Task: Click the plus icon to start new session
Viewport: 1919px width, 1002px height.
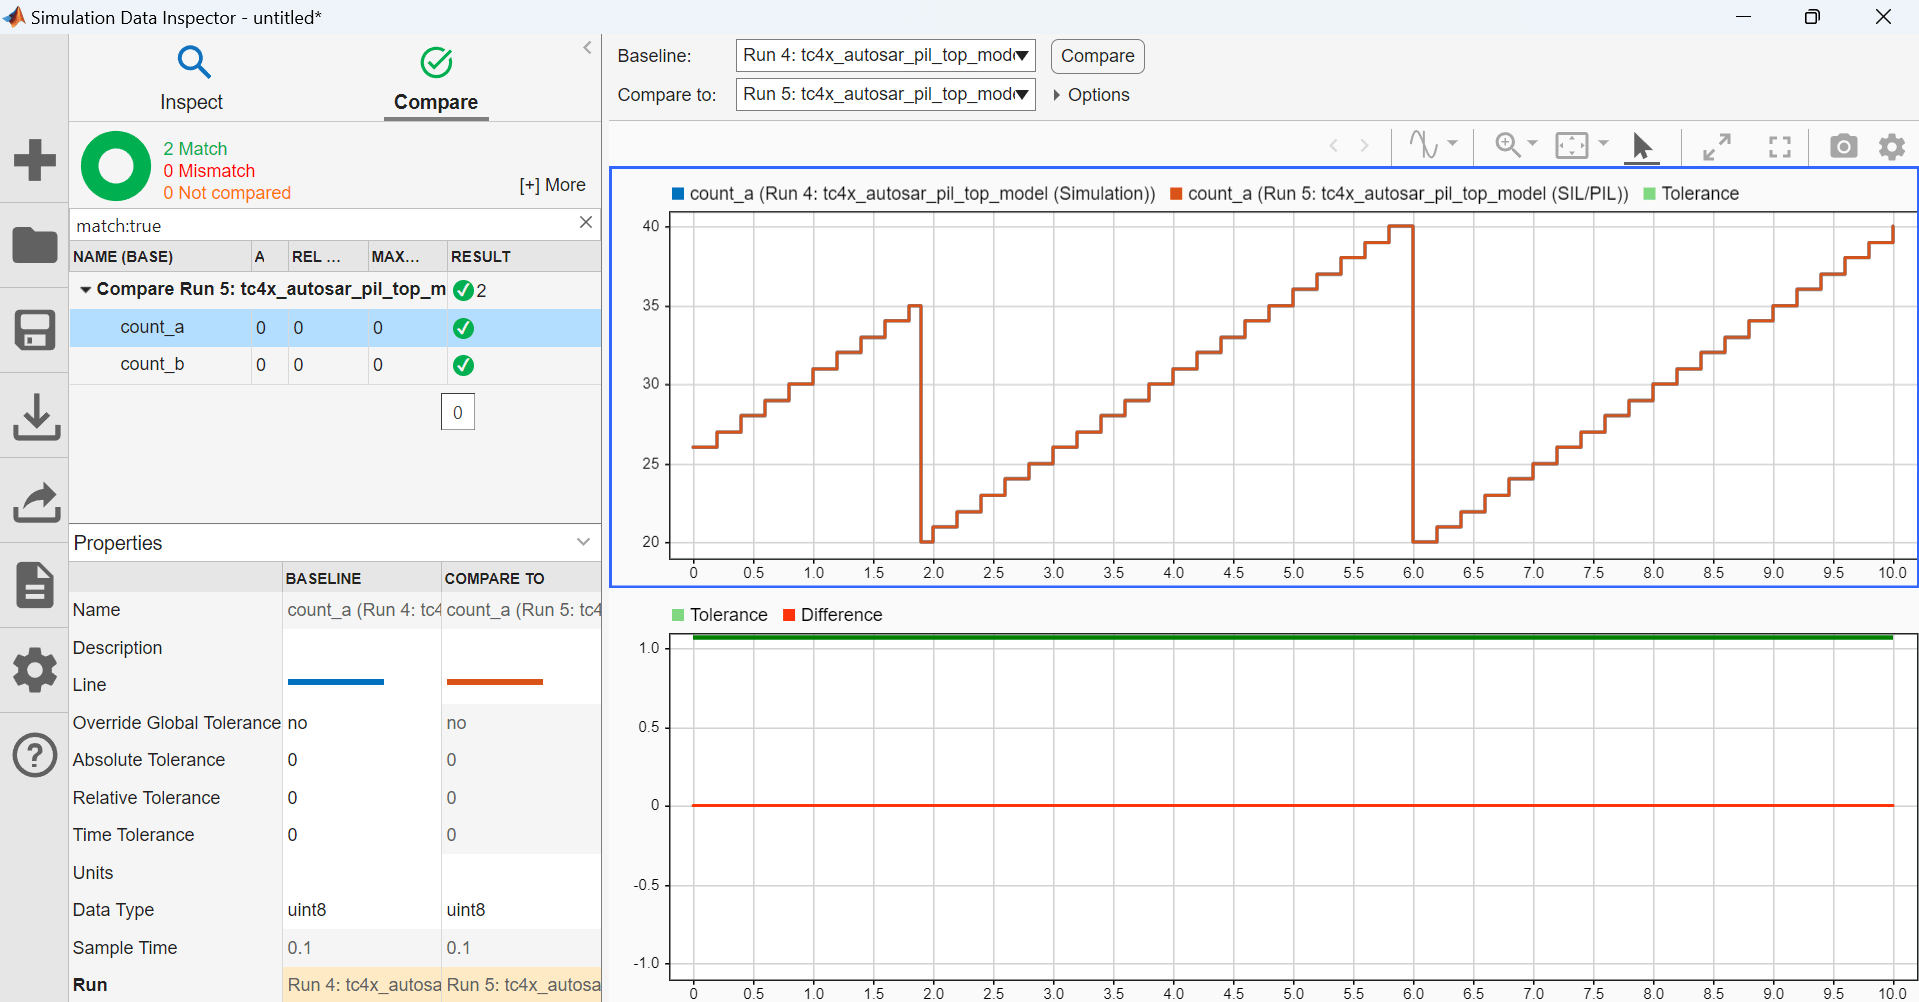Action: pyautogui.click(x=35, y=160)
